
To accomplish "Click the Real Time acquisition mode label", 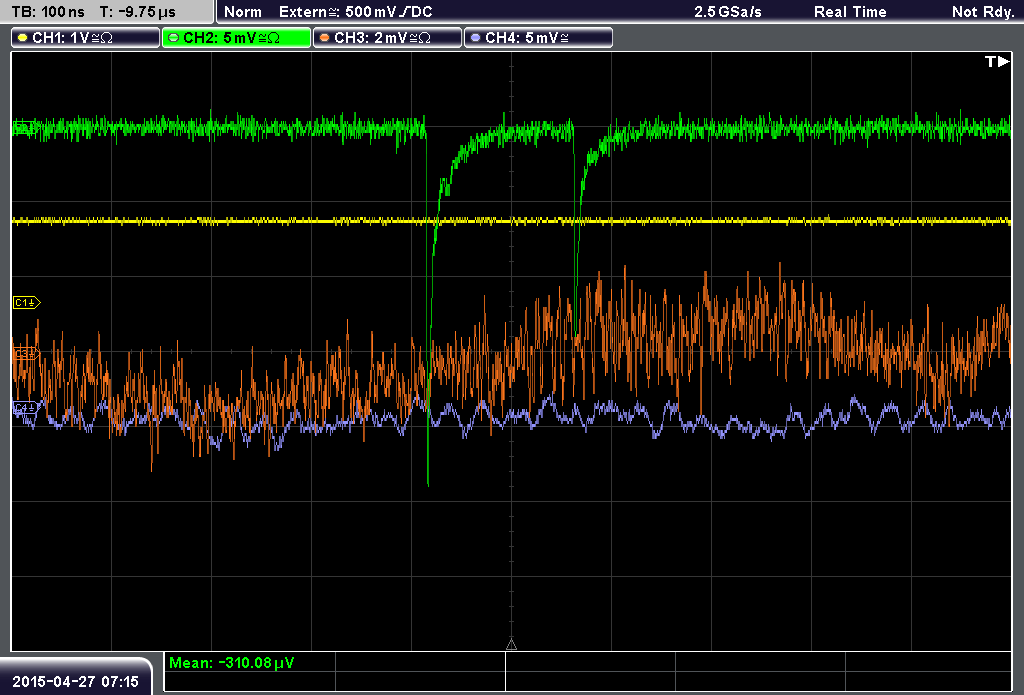I will (850, 12).
